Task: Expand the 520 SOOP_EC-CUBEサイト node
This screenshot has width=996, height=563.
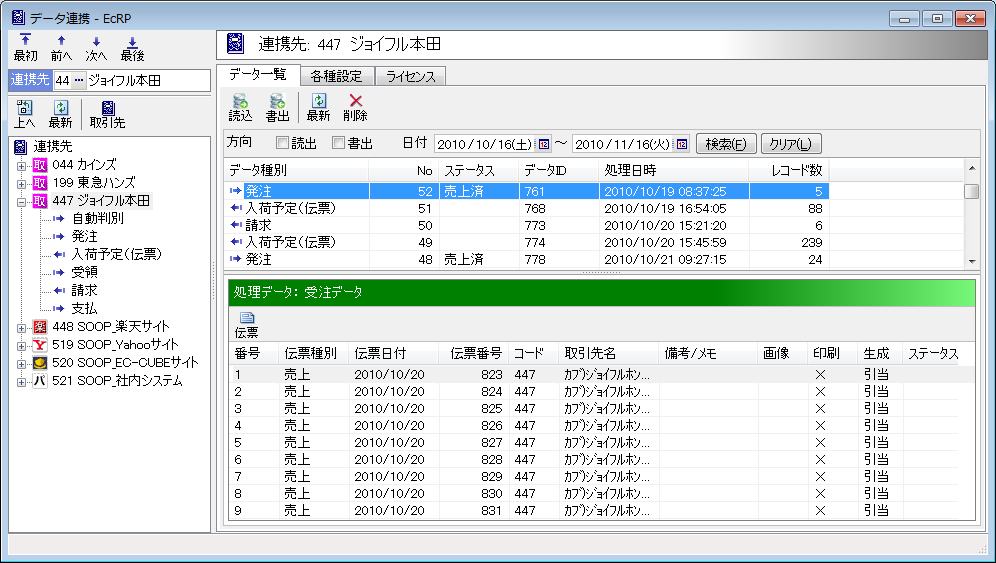Action: (22, 364)
